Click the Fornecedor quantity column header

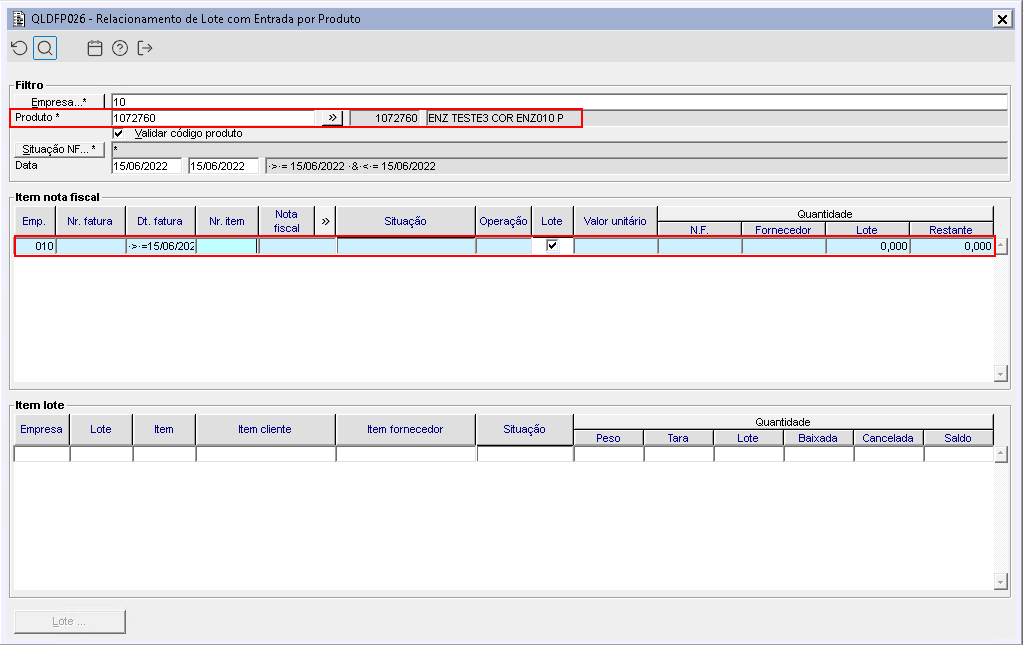[x=783, y=230]
